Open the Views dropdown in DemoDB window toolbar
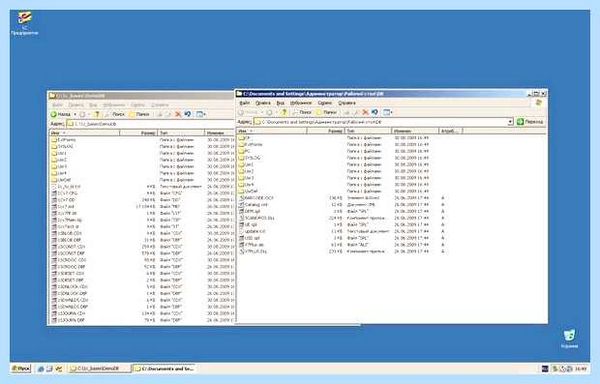600x384 pixels. click(x=201, y=114)
